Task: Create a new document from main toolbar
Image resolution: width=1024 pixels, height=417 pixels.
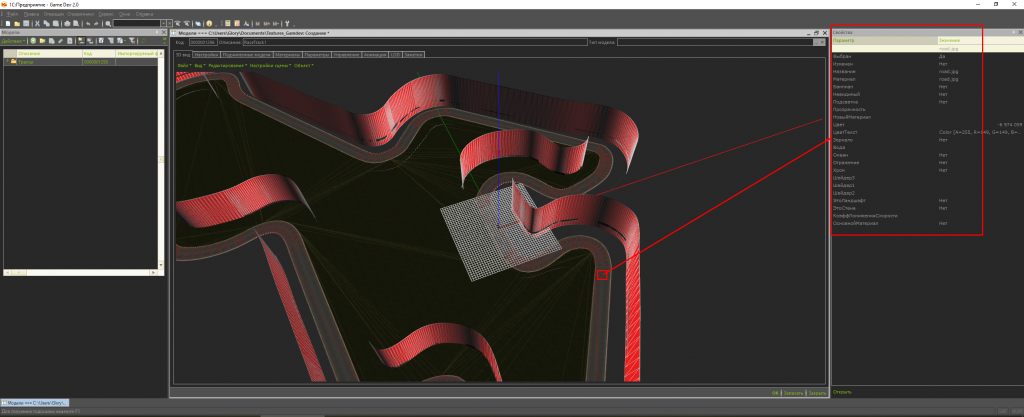Action: tap(8, 23)
